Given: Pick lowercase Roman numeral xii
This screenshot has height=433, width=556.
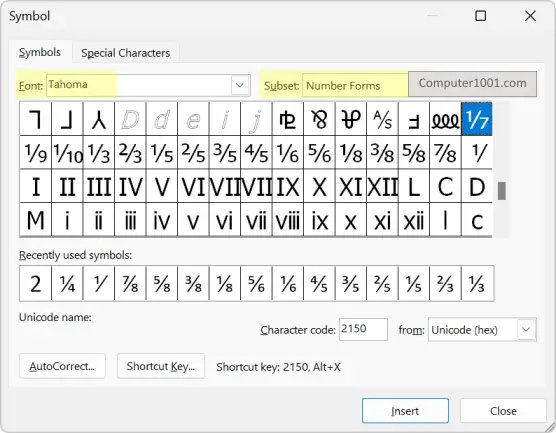Looking at the screenshot, I should (x=414, y=220).
